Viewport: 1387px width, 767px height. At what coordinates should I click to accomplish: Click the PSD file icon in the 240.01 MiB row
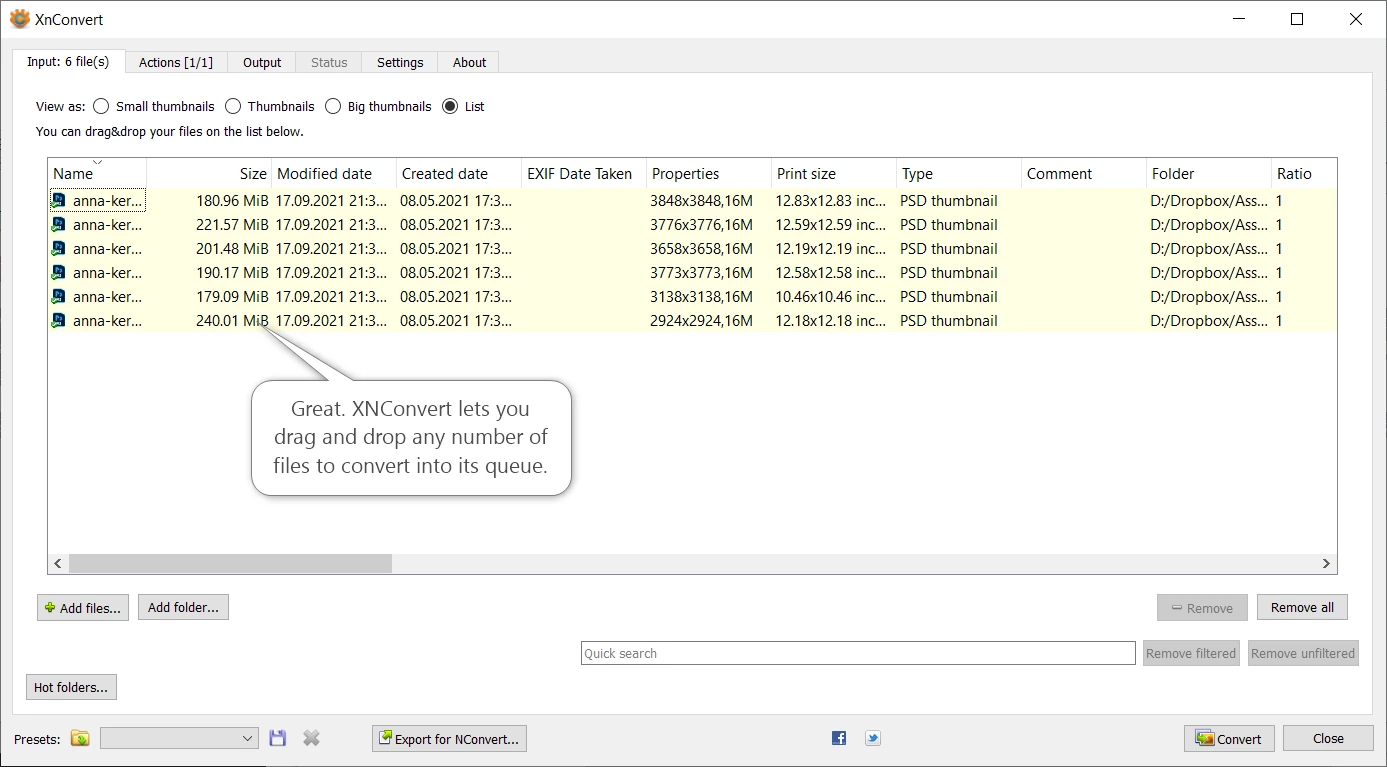[x=59, y=321]
